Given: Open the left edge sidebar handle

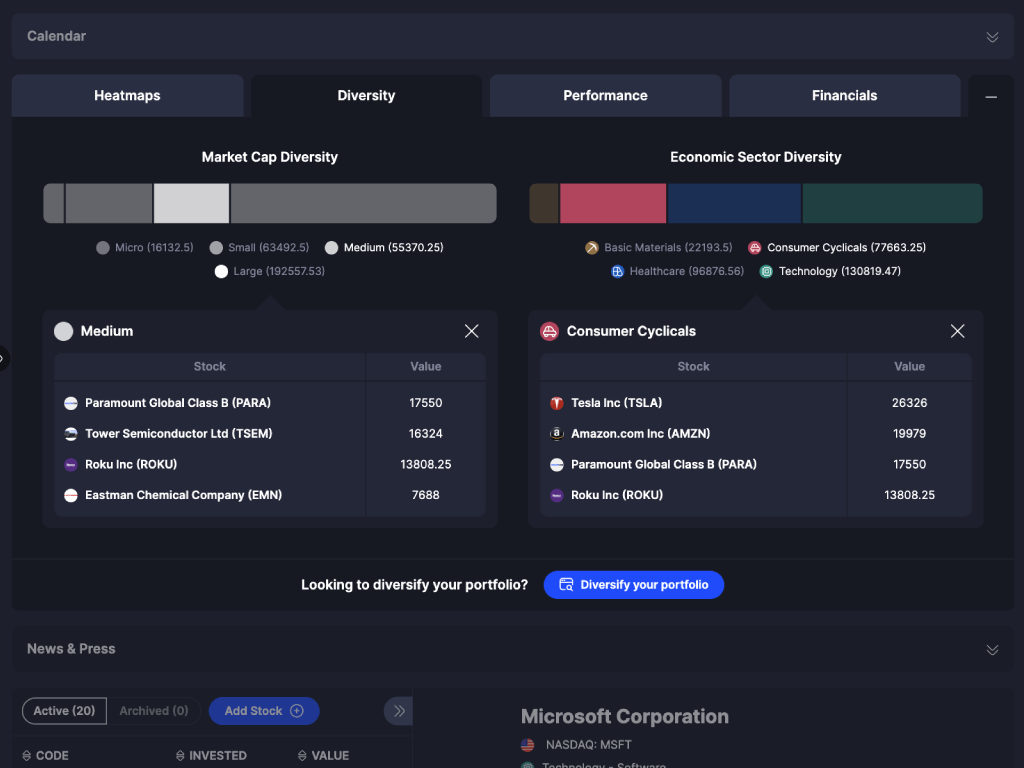Looking at the screenshot, I should tap(3, 359).
